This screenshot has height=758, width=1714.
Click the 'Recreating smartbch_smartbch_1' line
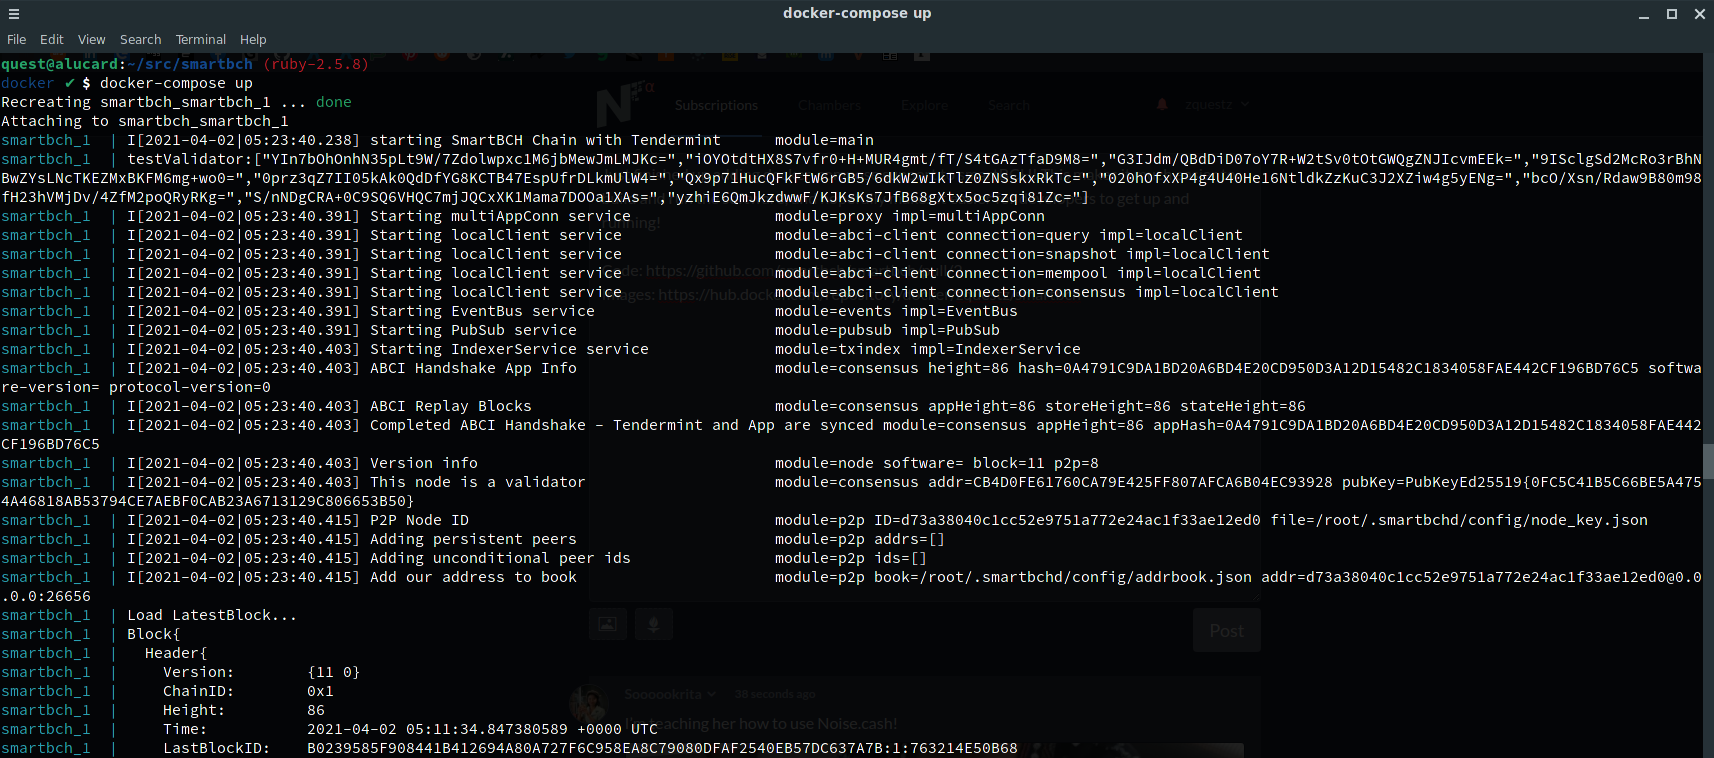176,102
